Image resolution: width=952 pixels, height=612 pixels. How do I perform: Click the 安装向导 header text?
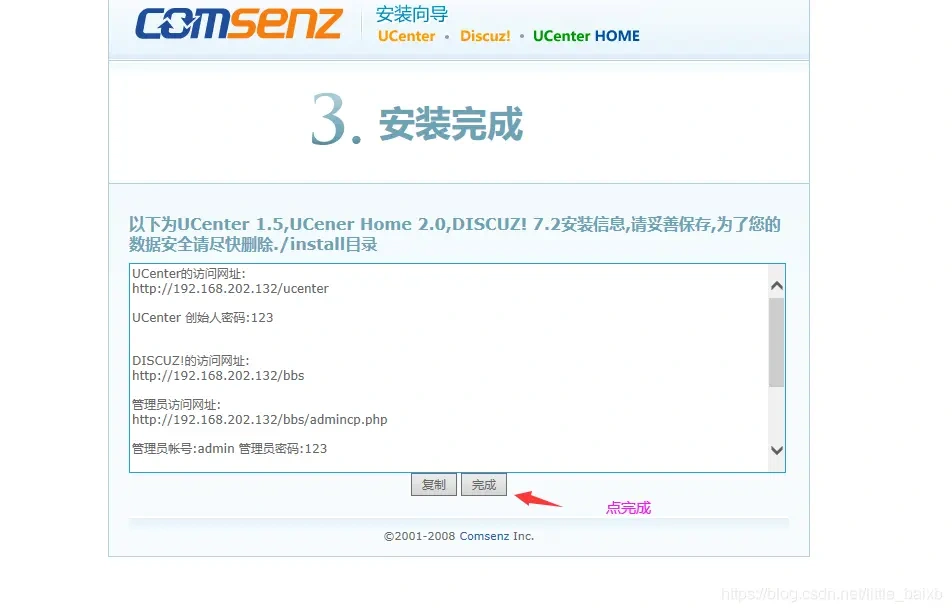coord(412,13)
